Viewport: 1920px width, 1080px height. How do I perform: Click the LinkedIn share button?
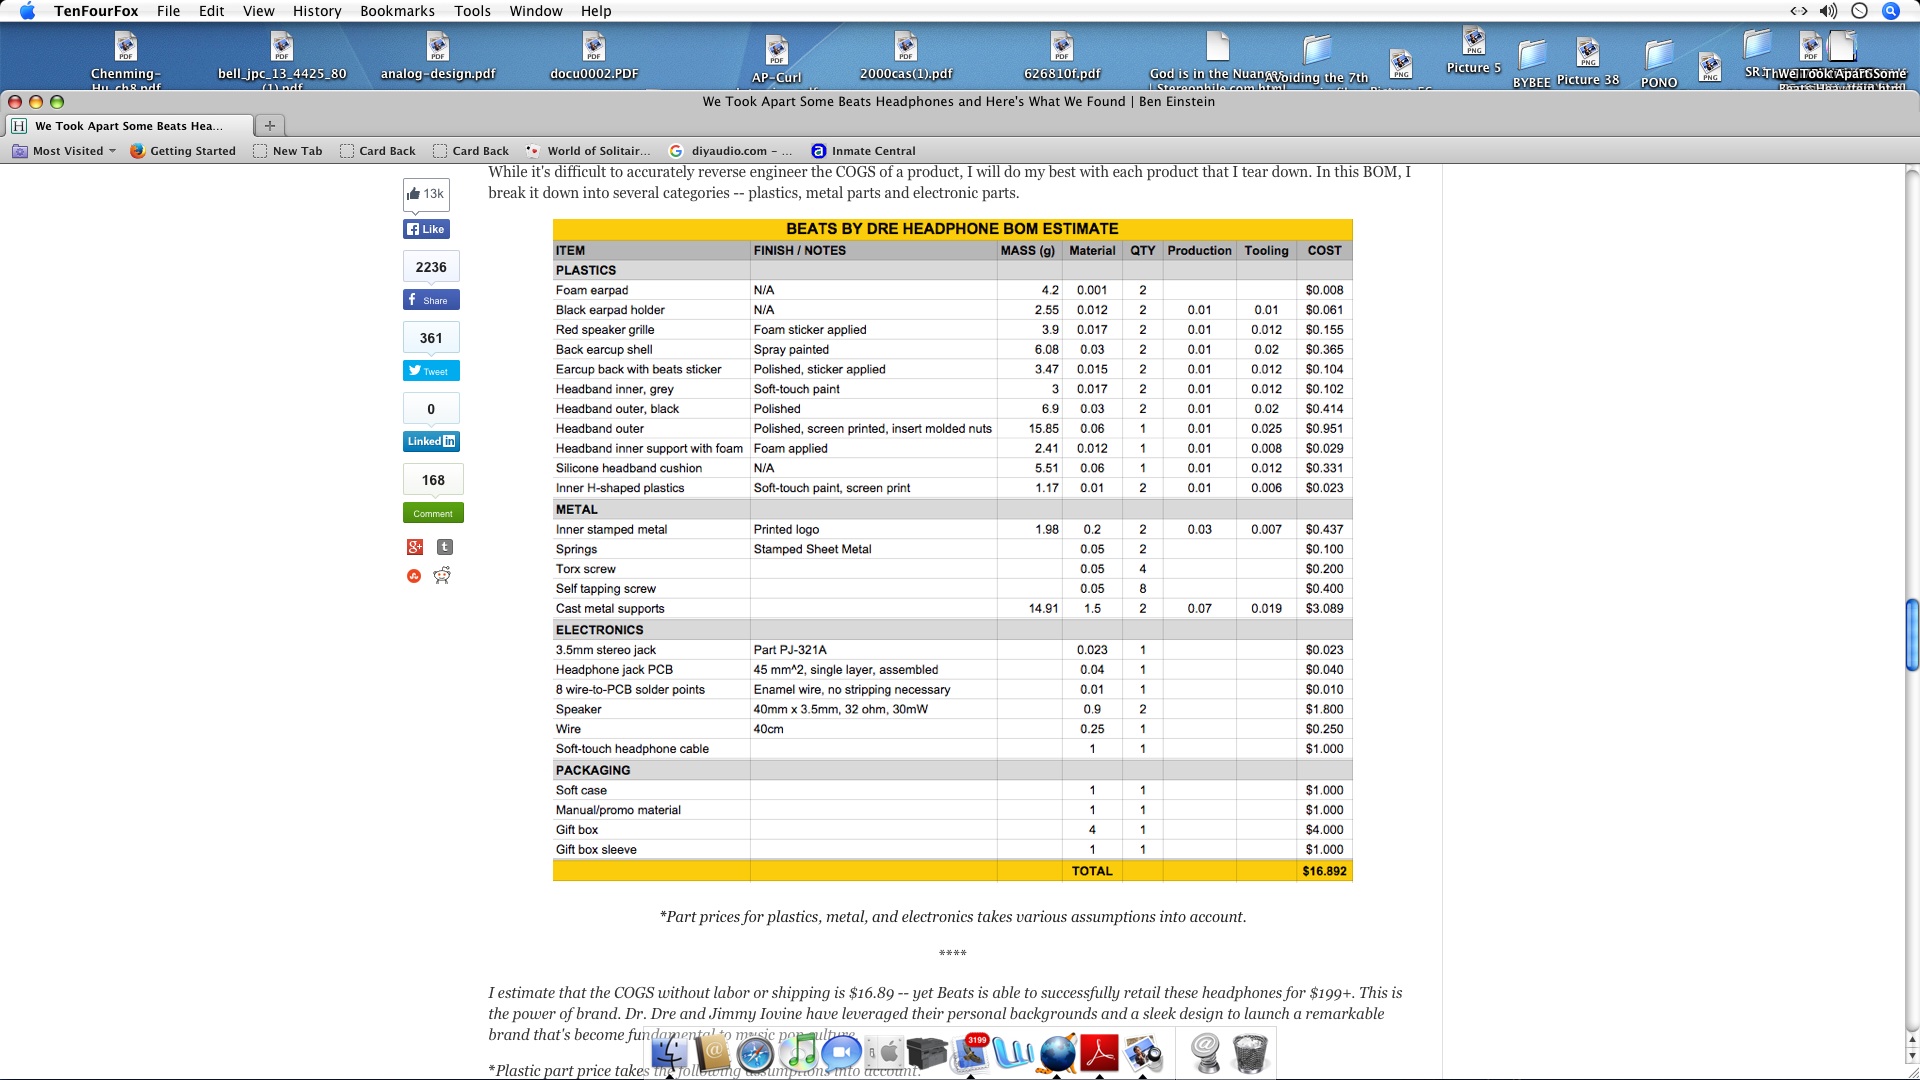(431, 441)
